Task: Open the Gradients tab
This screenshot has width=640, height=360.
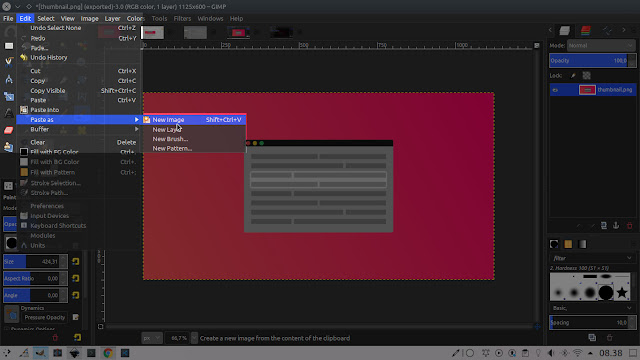Action: tap(582, 244)
